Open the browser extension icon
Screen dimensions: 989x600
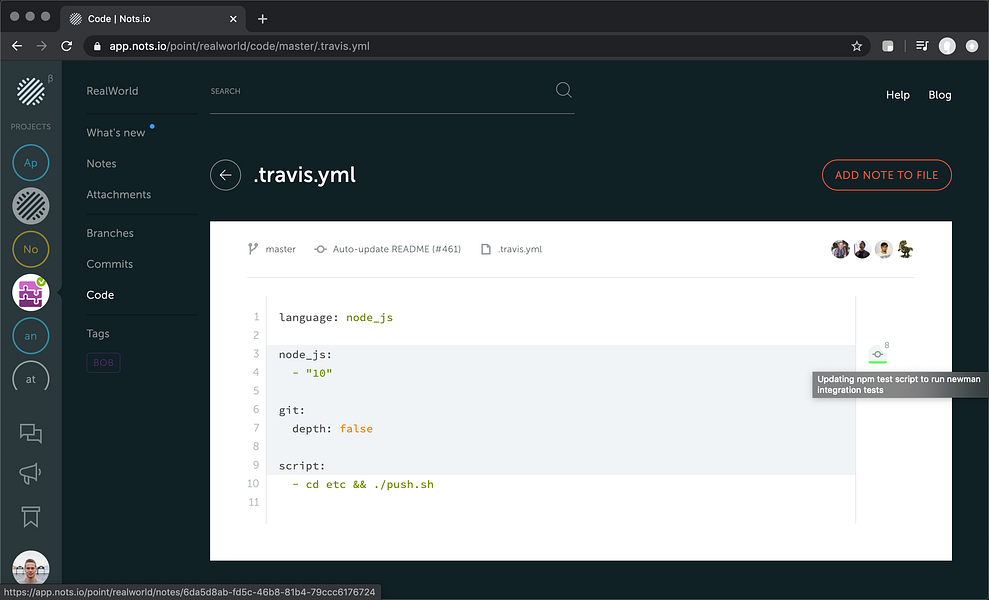887,46
